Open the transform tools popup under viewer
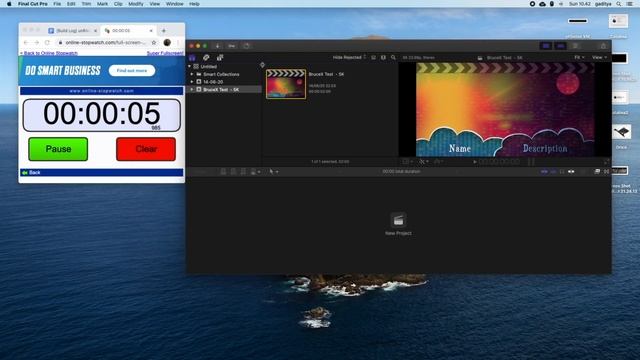Screen dimensions: 640x360 (408, 162)
